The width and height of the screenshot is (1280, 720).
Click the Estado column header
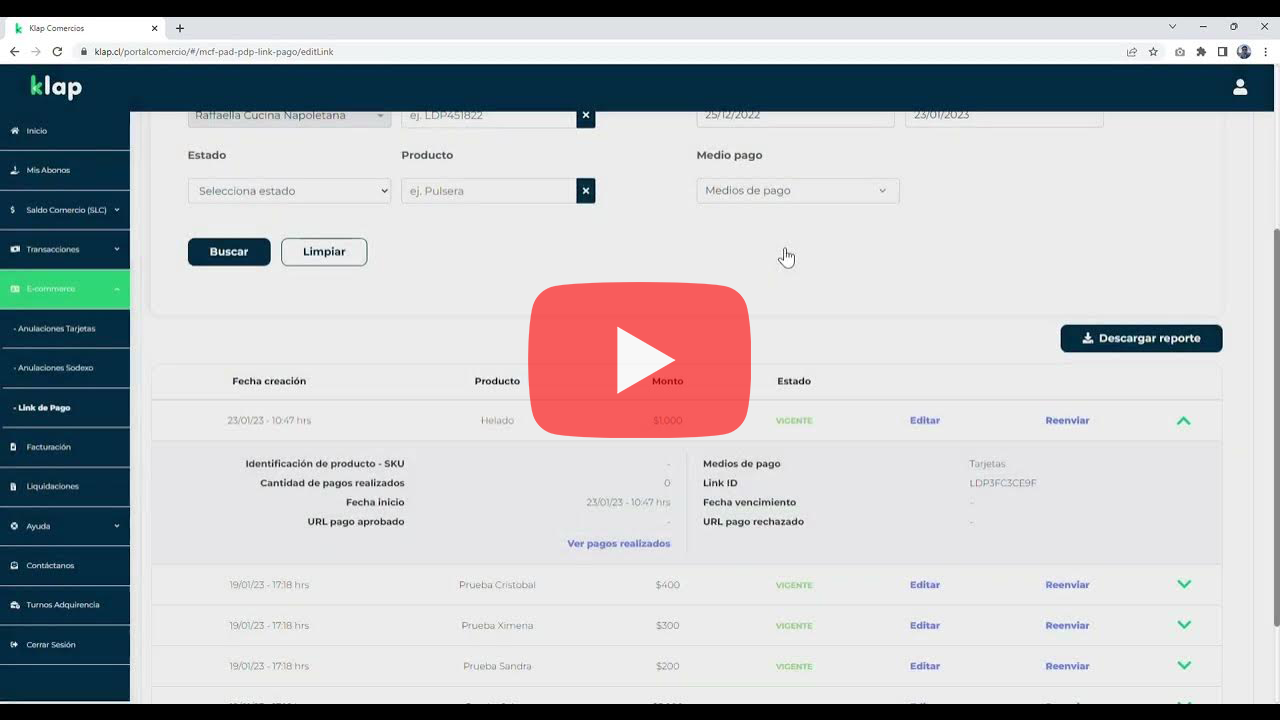click(794, 381)
